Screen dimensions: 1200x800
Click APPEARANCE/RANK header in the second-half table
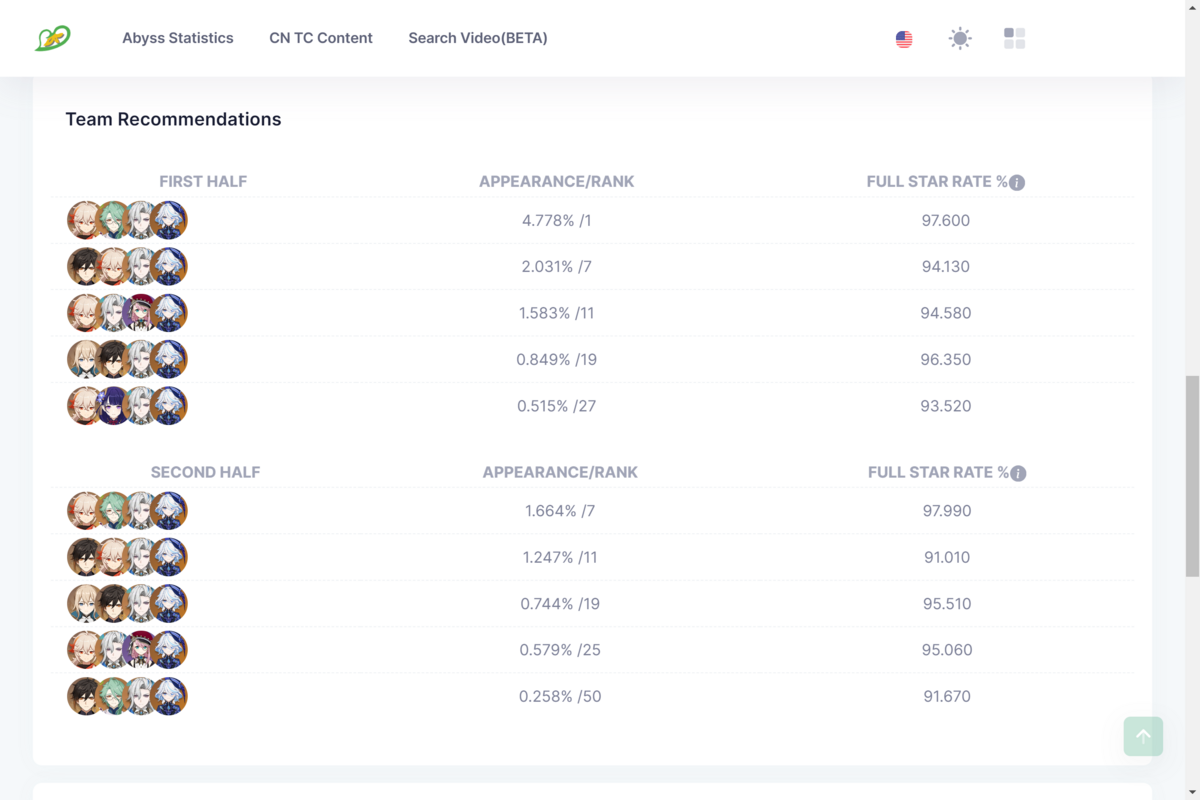560,472
